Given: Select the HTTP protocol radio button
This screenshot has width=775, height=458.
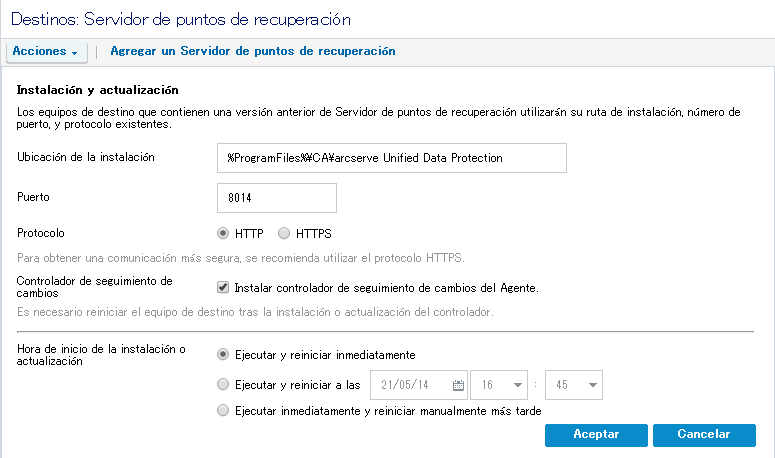Looking at the screenshot, I should click(223, 234).
